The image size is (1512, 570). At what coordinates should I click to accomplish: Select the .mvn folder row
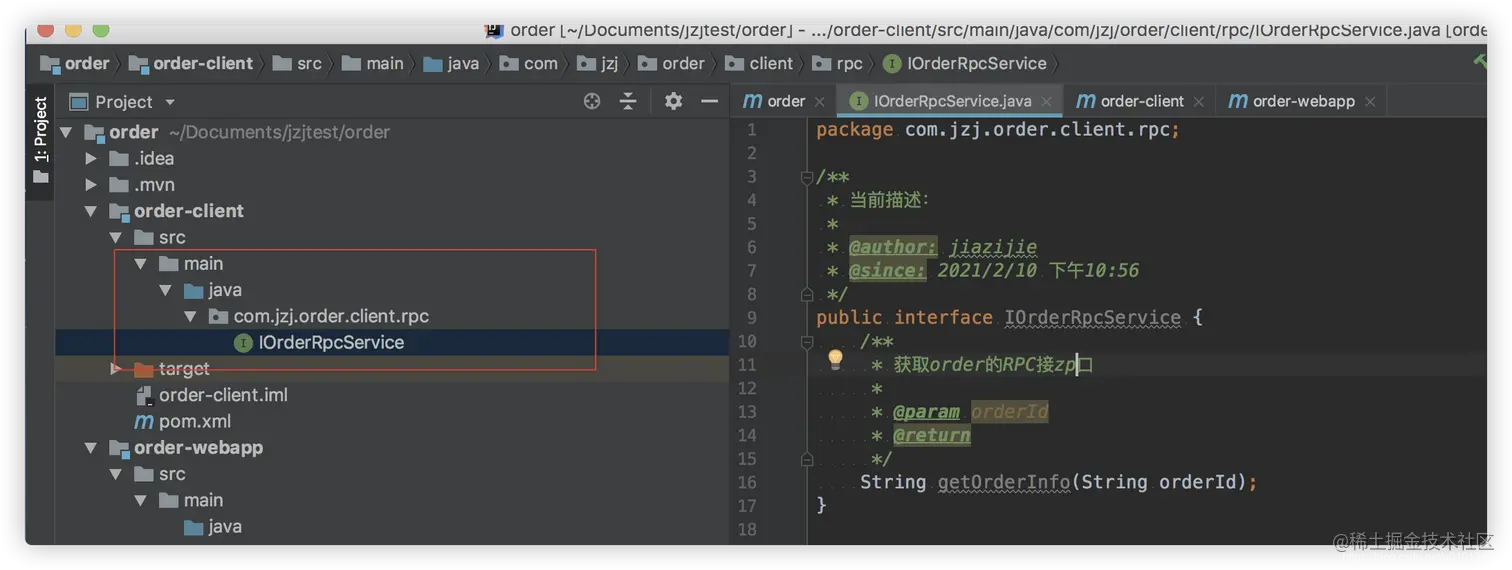click(x=391, y=185)
